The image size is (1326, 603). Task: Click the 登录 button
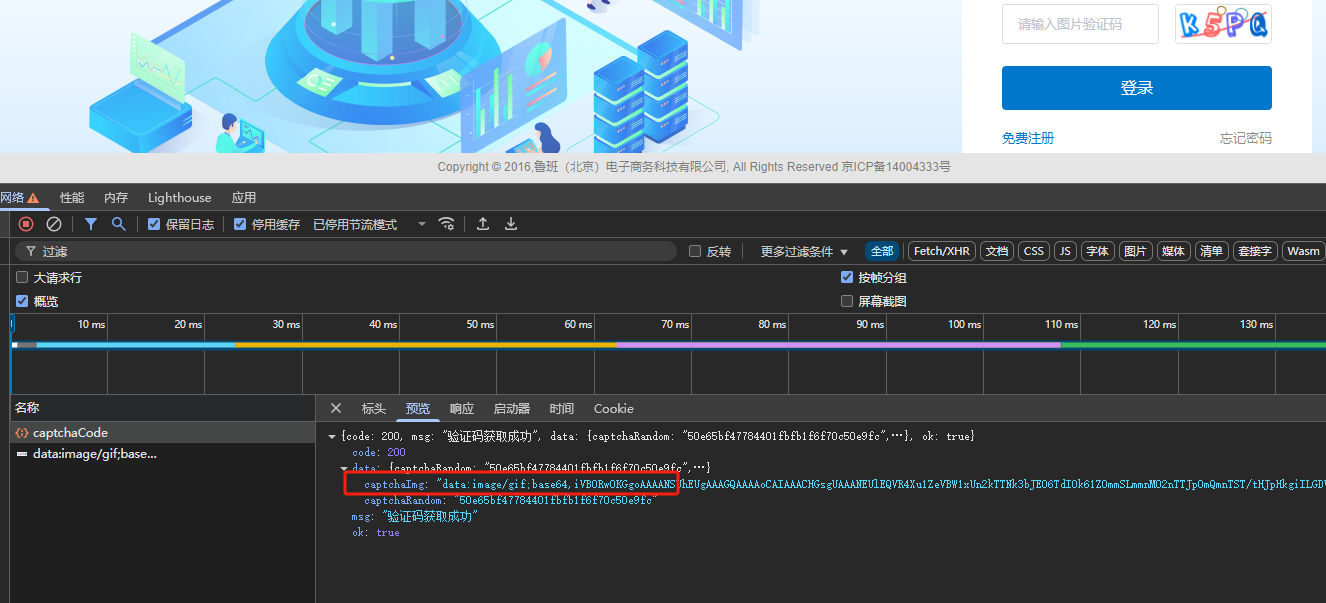coord(1137,88)
